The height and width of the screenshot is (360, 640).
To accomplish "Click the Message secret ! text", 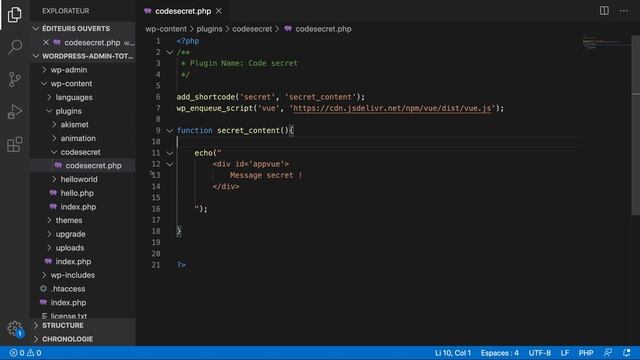I will [x=266, y=176].
